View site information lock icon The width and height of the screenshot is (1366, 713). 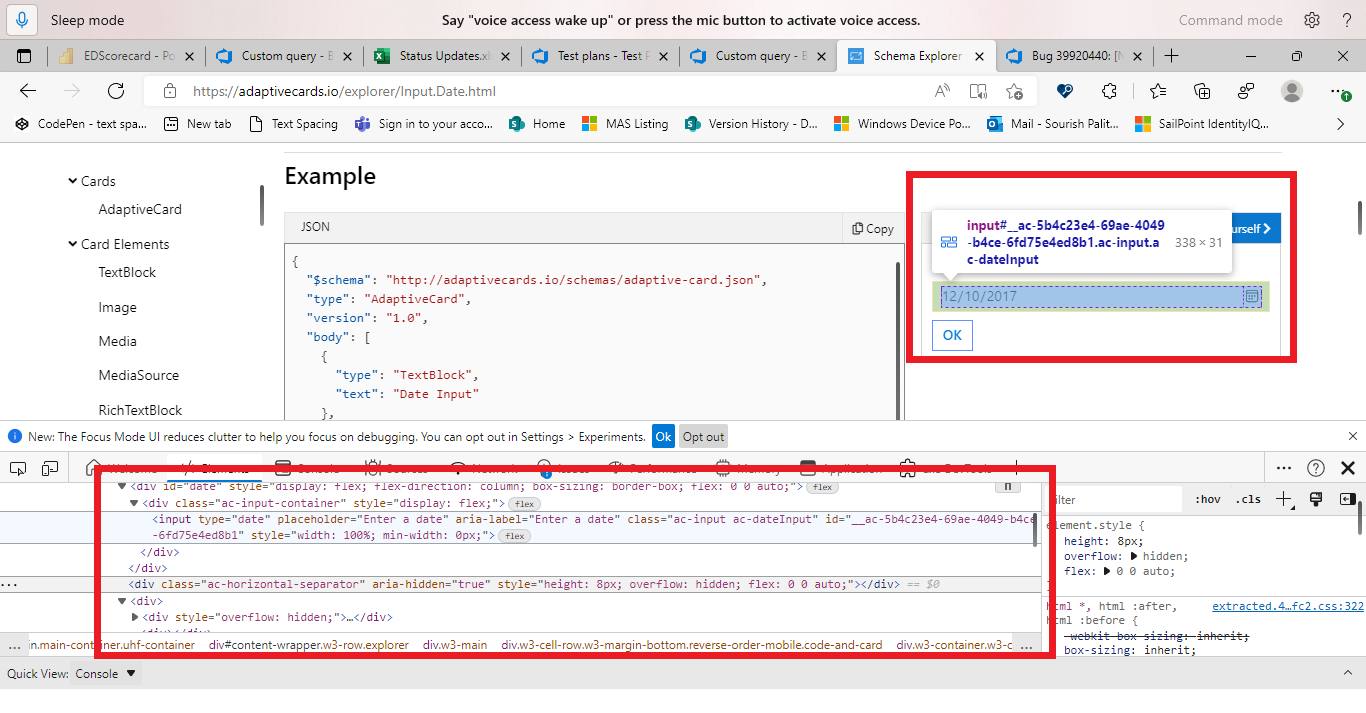169,91
